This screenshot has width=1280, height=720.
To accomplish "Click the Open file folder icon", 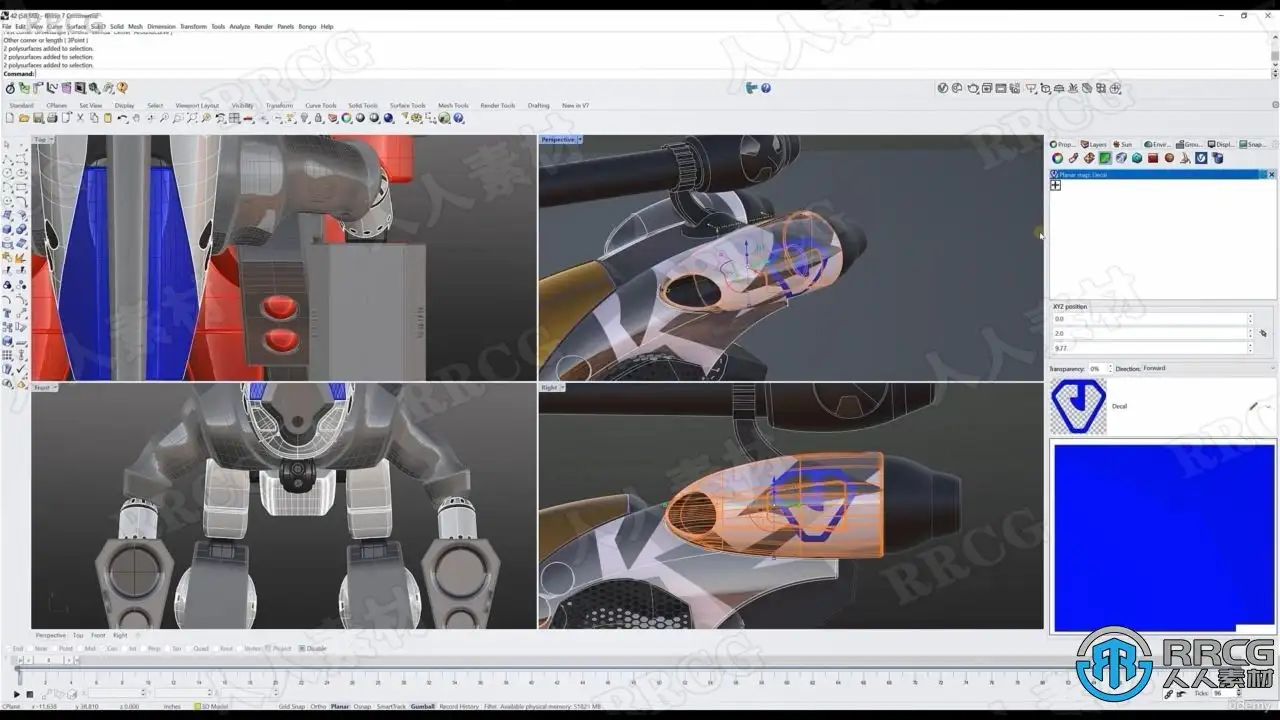I will [24, 118].
